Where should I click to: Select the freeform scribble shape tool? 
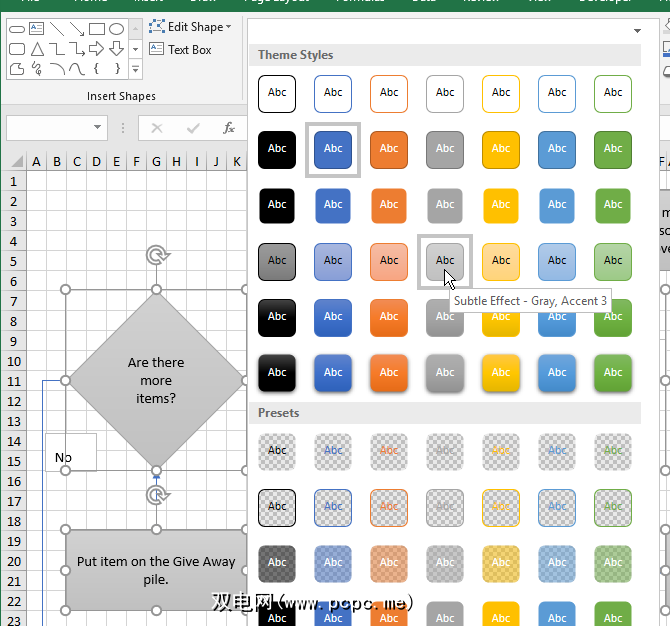(x=37, y=68)
